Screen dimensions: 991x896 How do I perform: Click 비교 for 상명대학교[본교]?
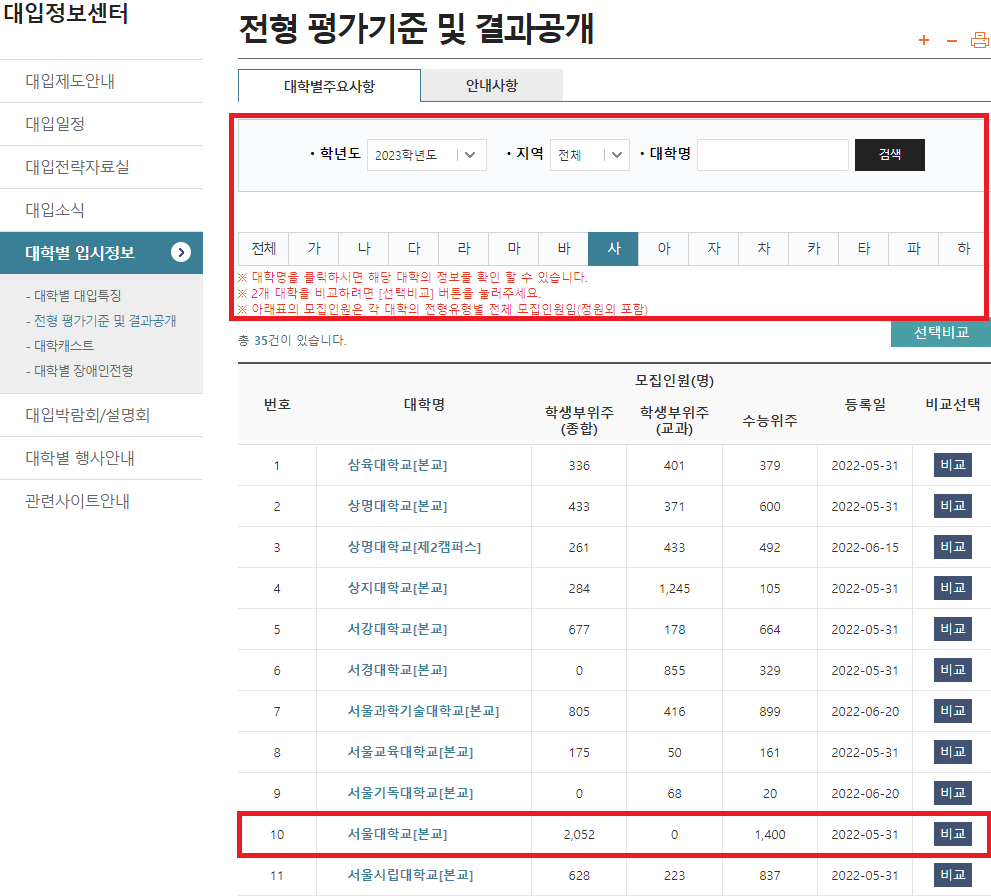tap(952, 506)
